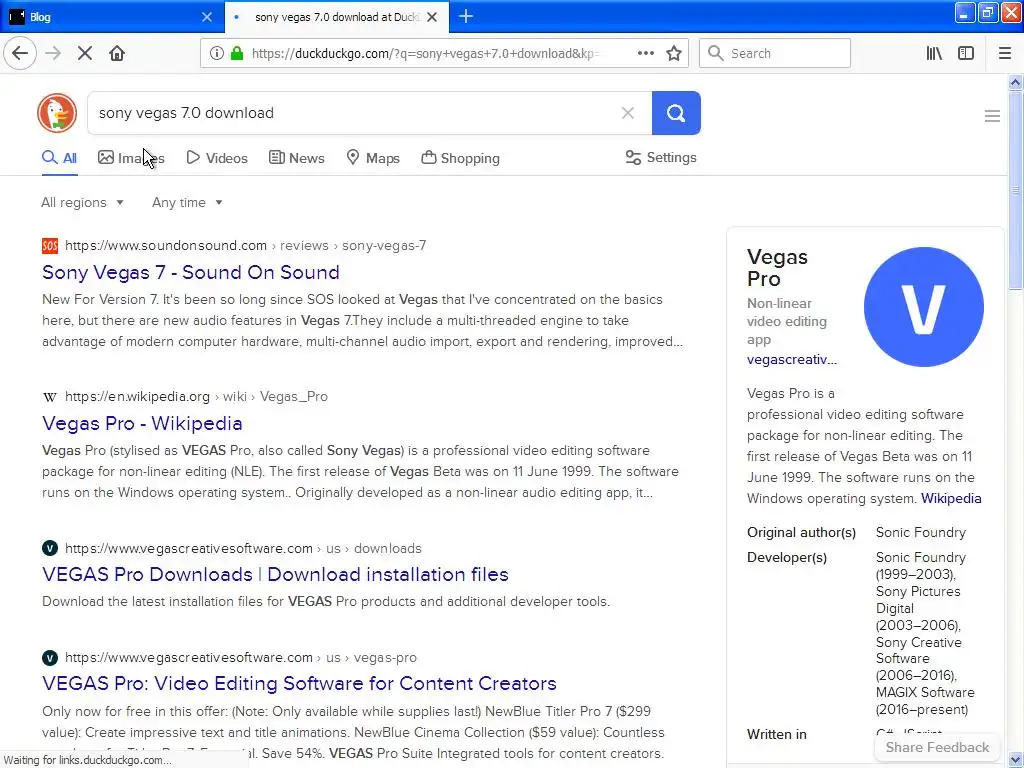This screenshot has height=768, width=1024.
Task: Open VEGAS Pro Downloads result link
Action: [276, 574]
